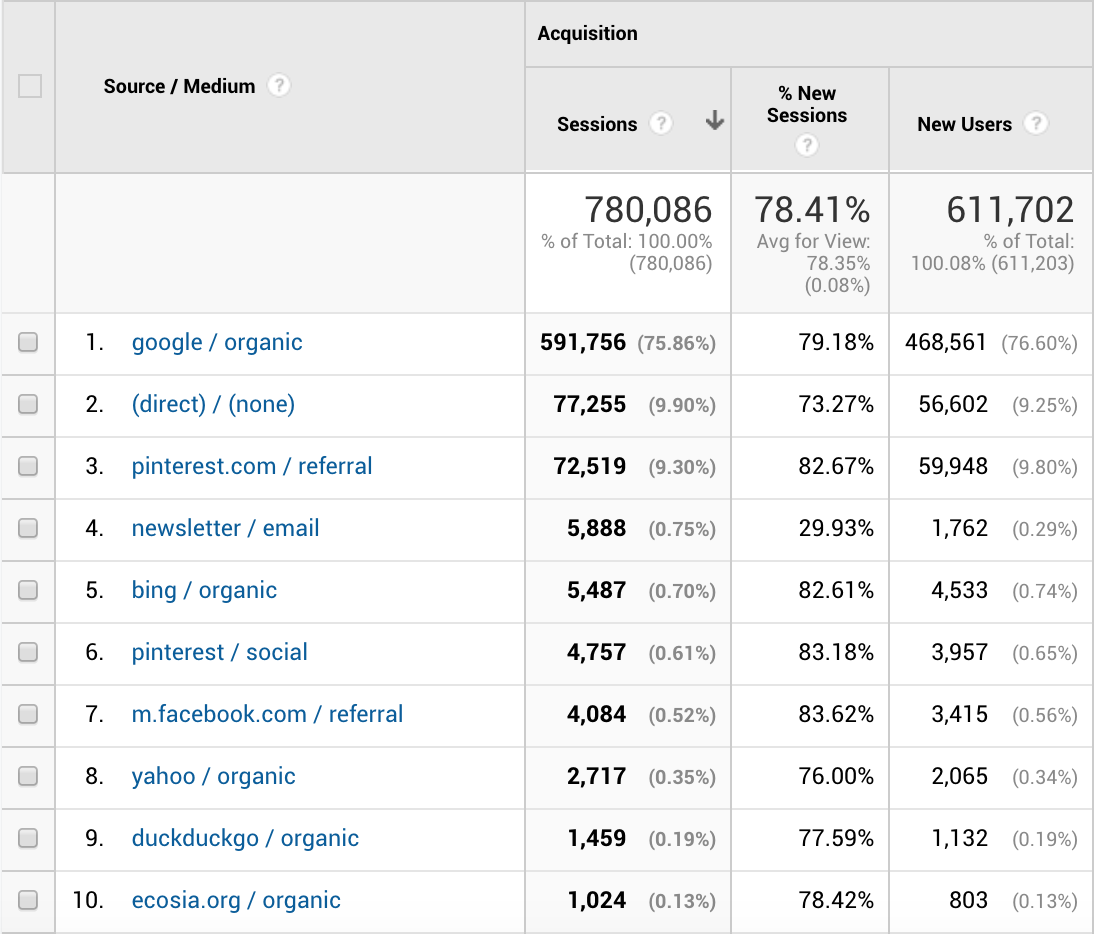This screenshot has width=1094, height=934.
Task: Select new users value 56,602
Action: pos(953,405)
